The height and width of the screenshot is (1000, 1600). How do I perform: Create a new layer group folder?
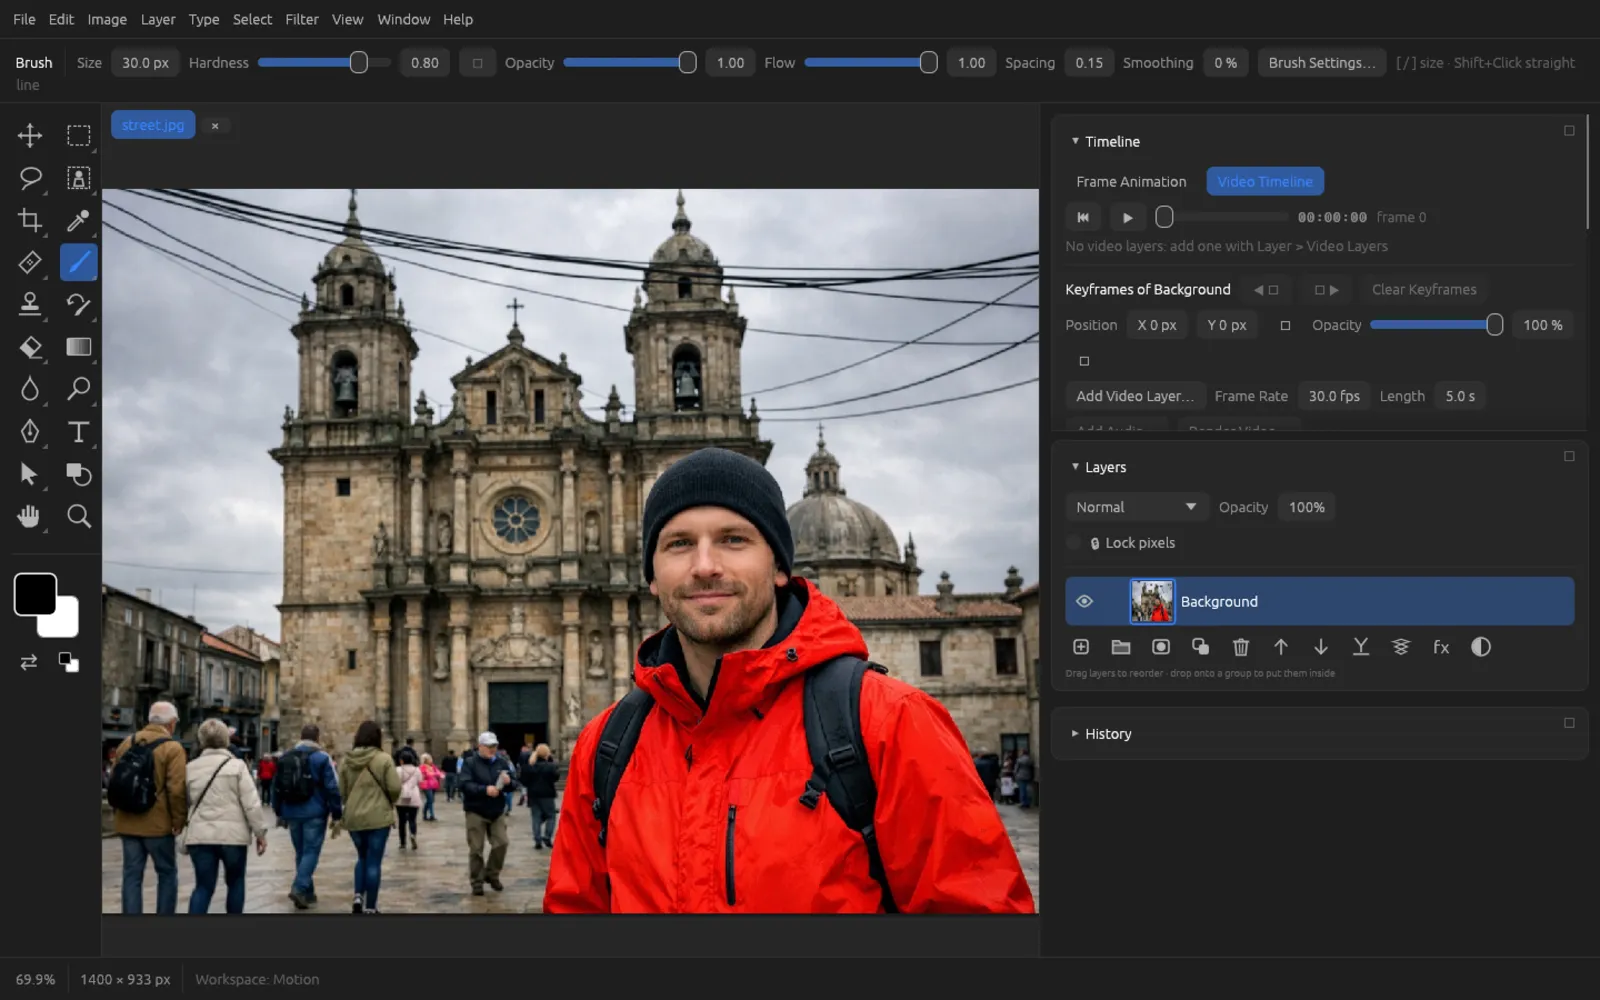(x=1121, y=647)
